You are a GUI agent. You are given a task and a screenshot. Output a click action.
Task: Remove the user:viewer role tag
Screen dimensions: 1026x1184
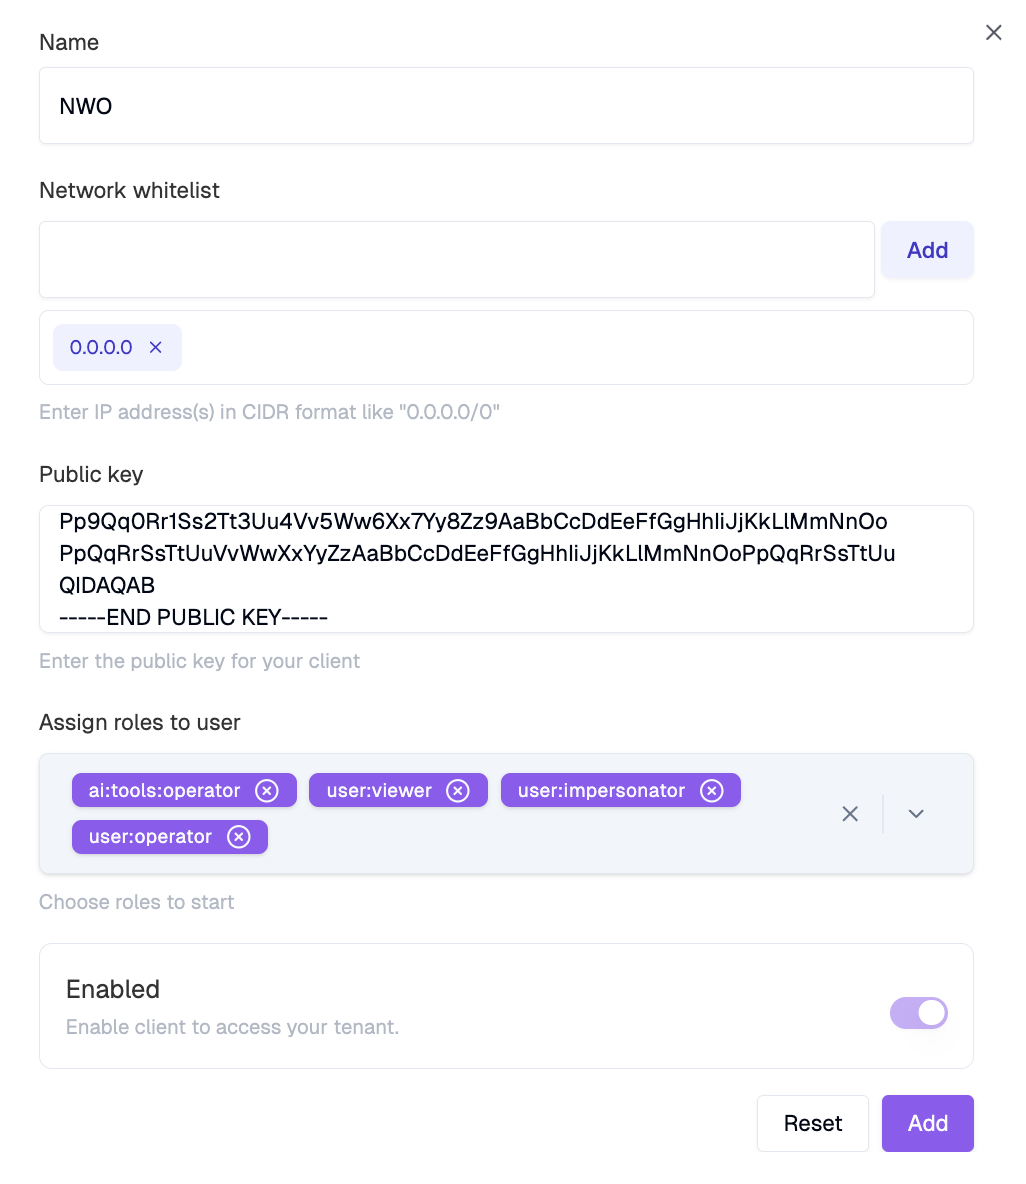[x=458, y=791]
